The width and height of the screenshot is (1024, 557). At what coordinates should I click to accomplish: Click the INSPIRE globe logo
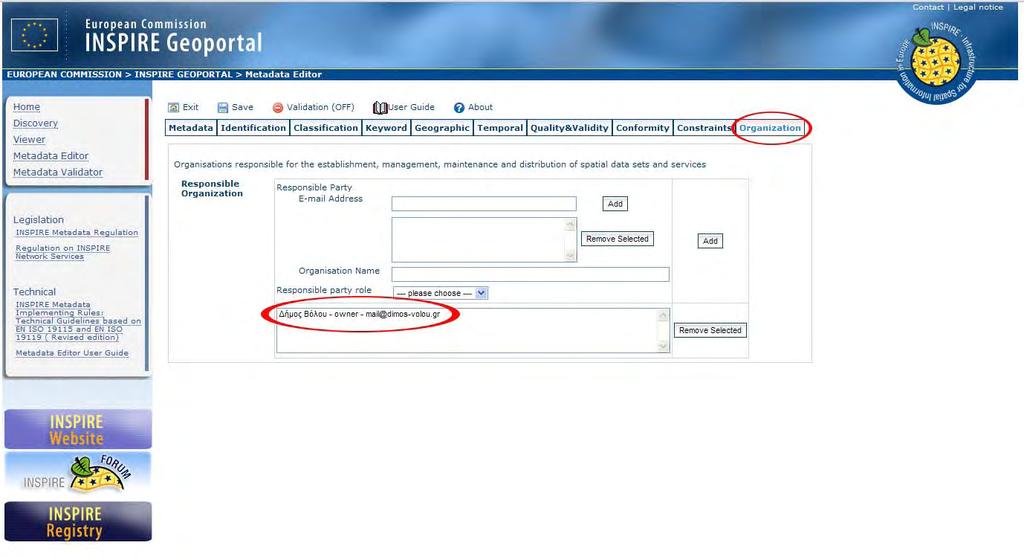[x=936, y=63]
